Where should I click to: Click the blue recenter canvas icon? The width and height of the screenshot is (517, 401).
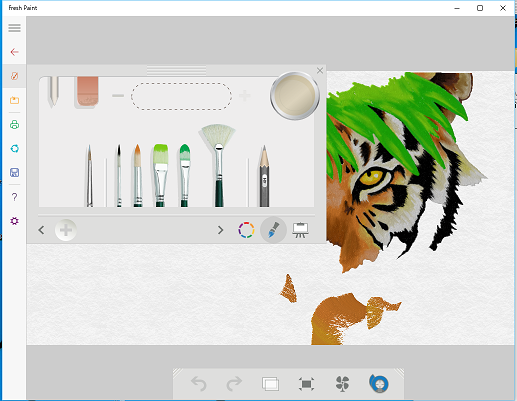[379, 384]
